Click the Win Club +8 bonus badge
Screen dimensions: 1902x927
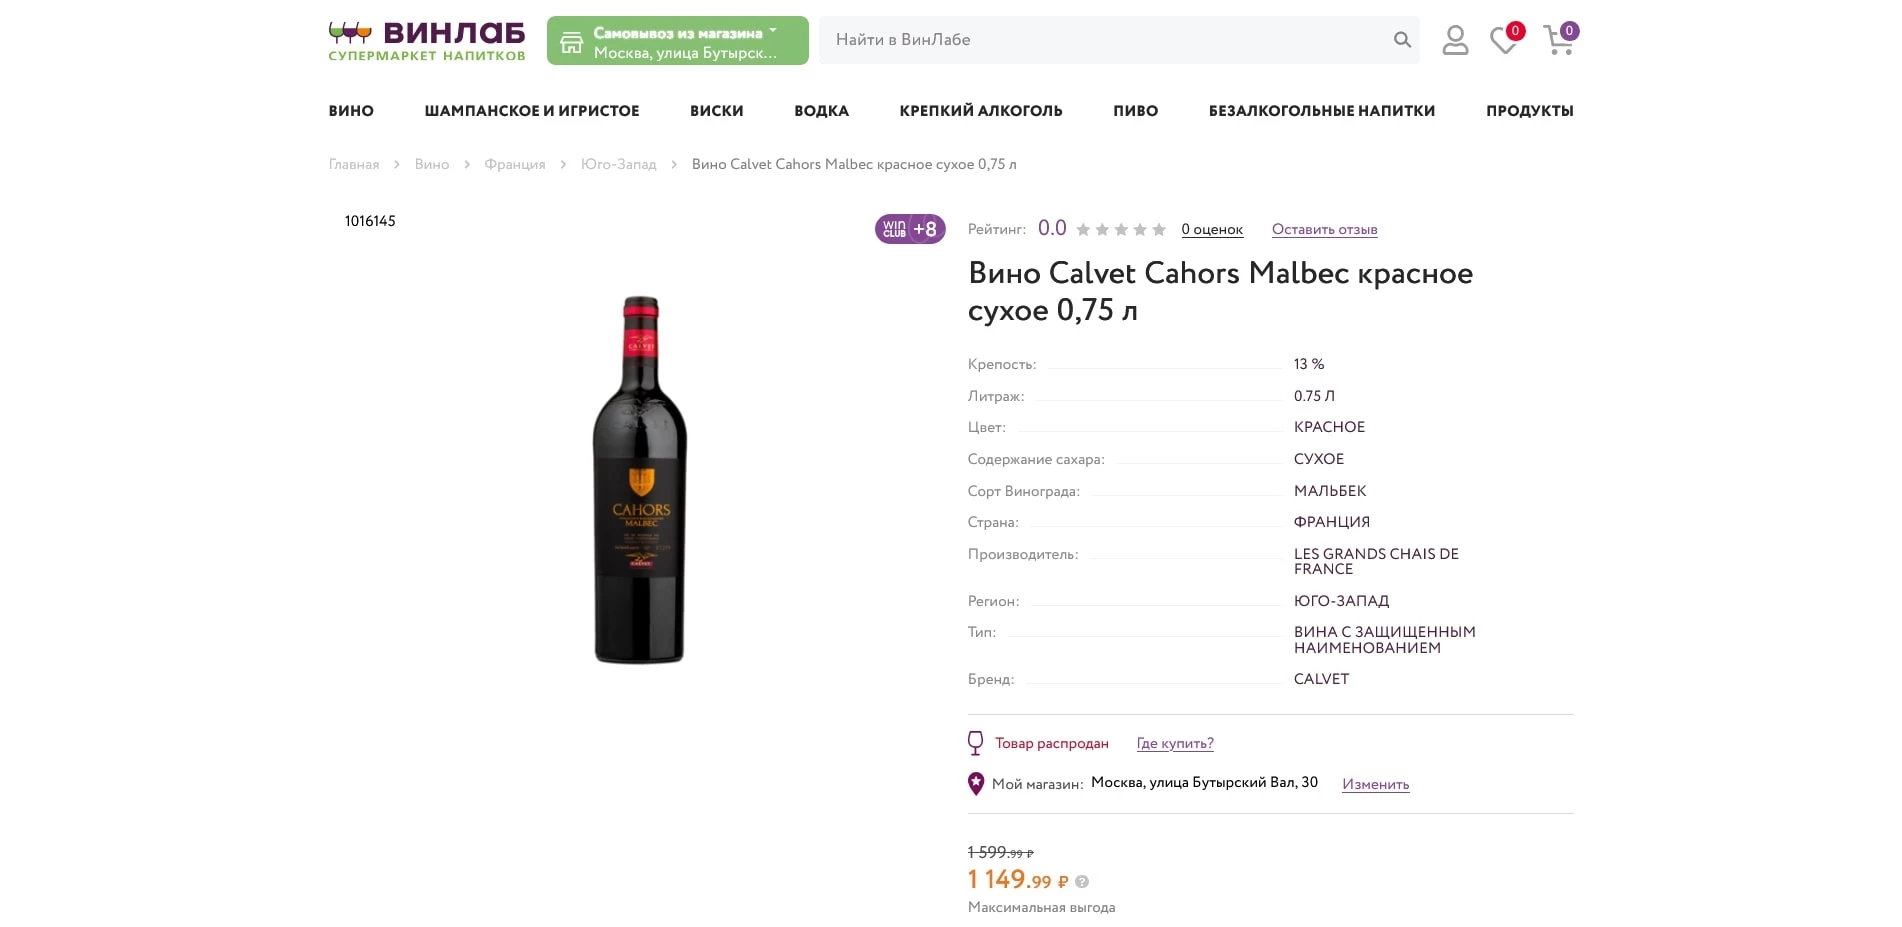910,229
